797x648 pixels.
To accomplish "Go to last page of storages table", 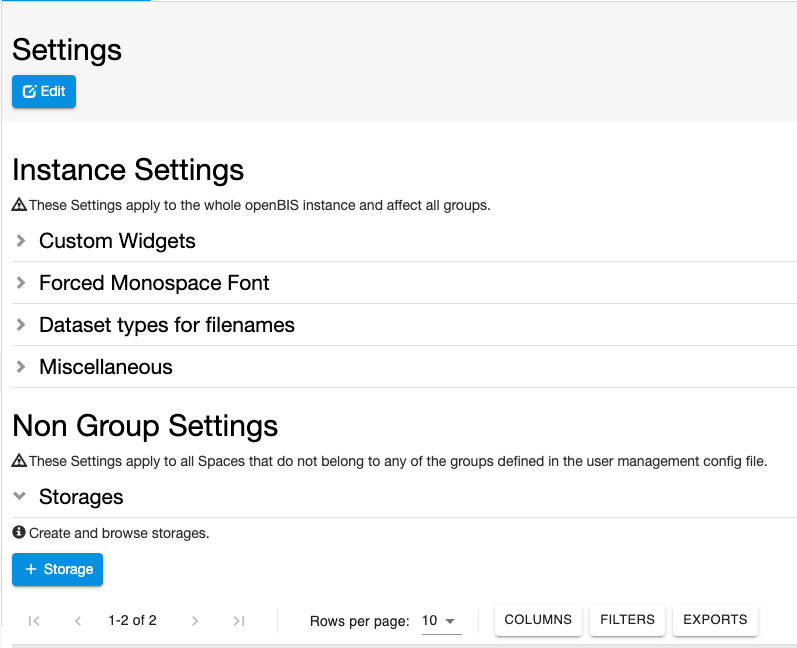I will coord(239,621).
